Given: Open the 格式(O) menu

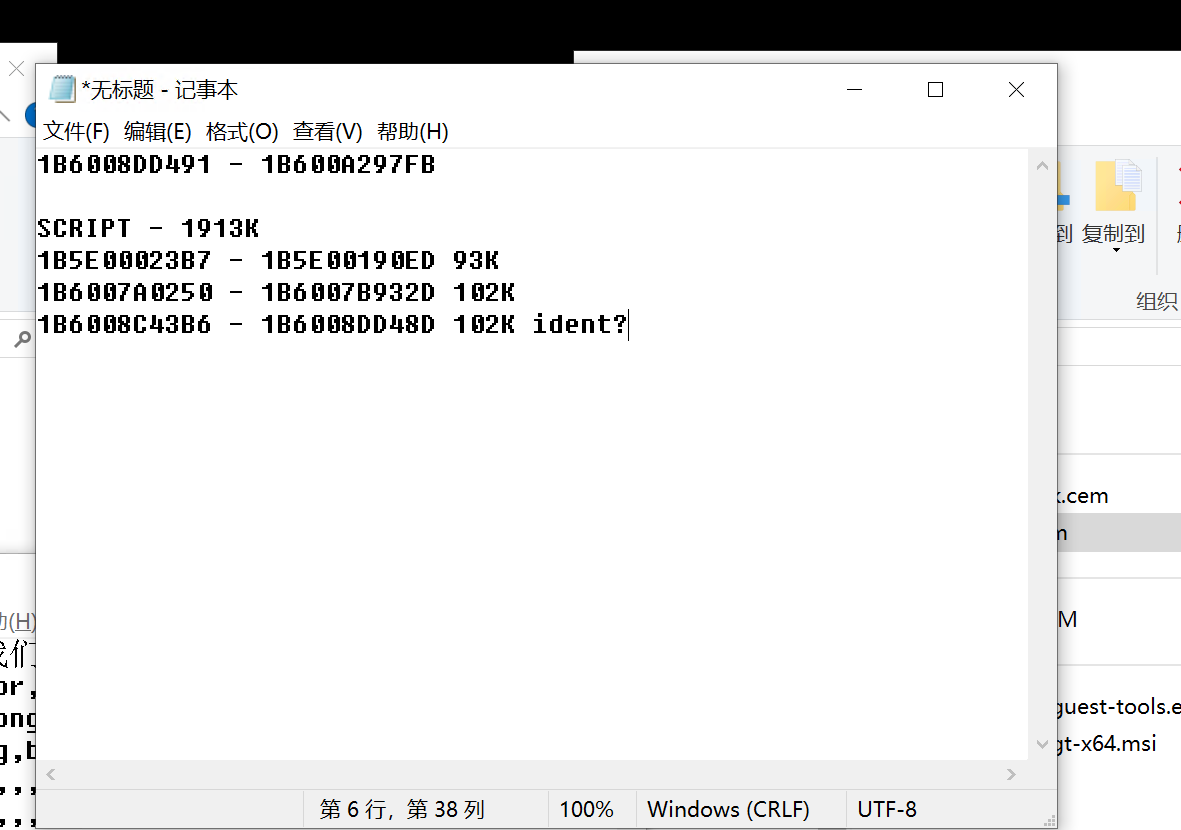Looking at the screenshot, I should point(241,131).
